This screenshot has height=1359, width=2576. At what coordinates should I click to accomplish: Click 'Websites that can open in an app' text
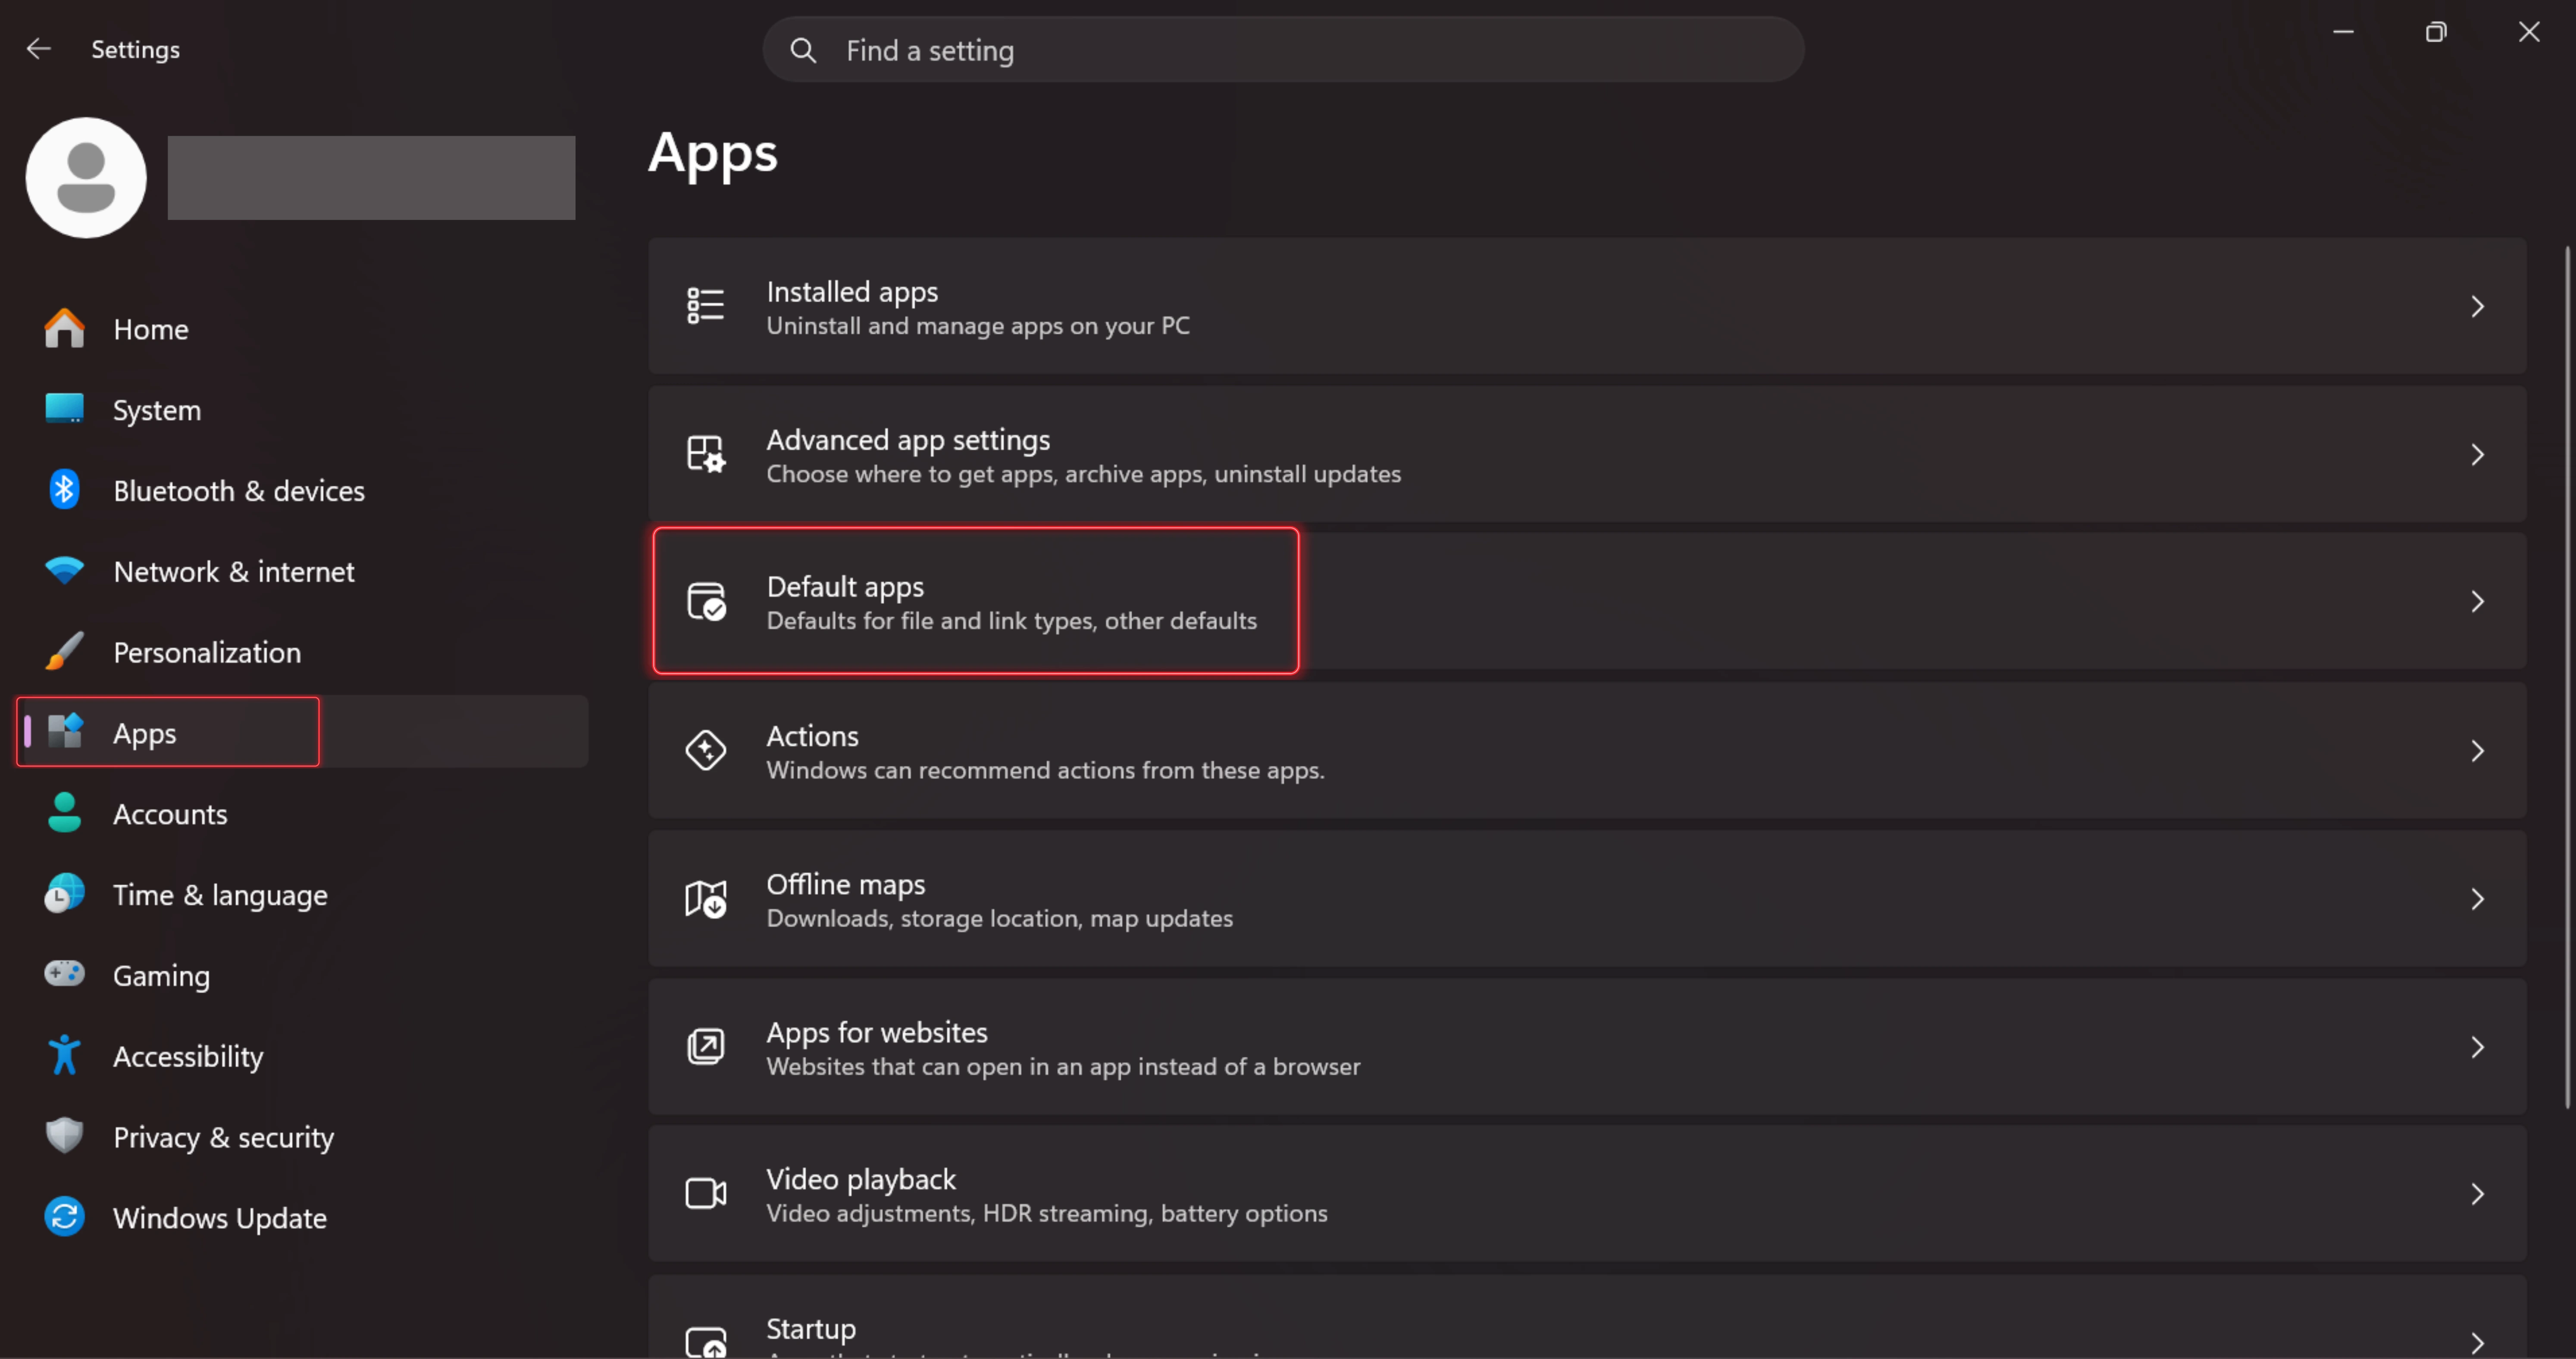[x=1063, y=1067]
